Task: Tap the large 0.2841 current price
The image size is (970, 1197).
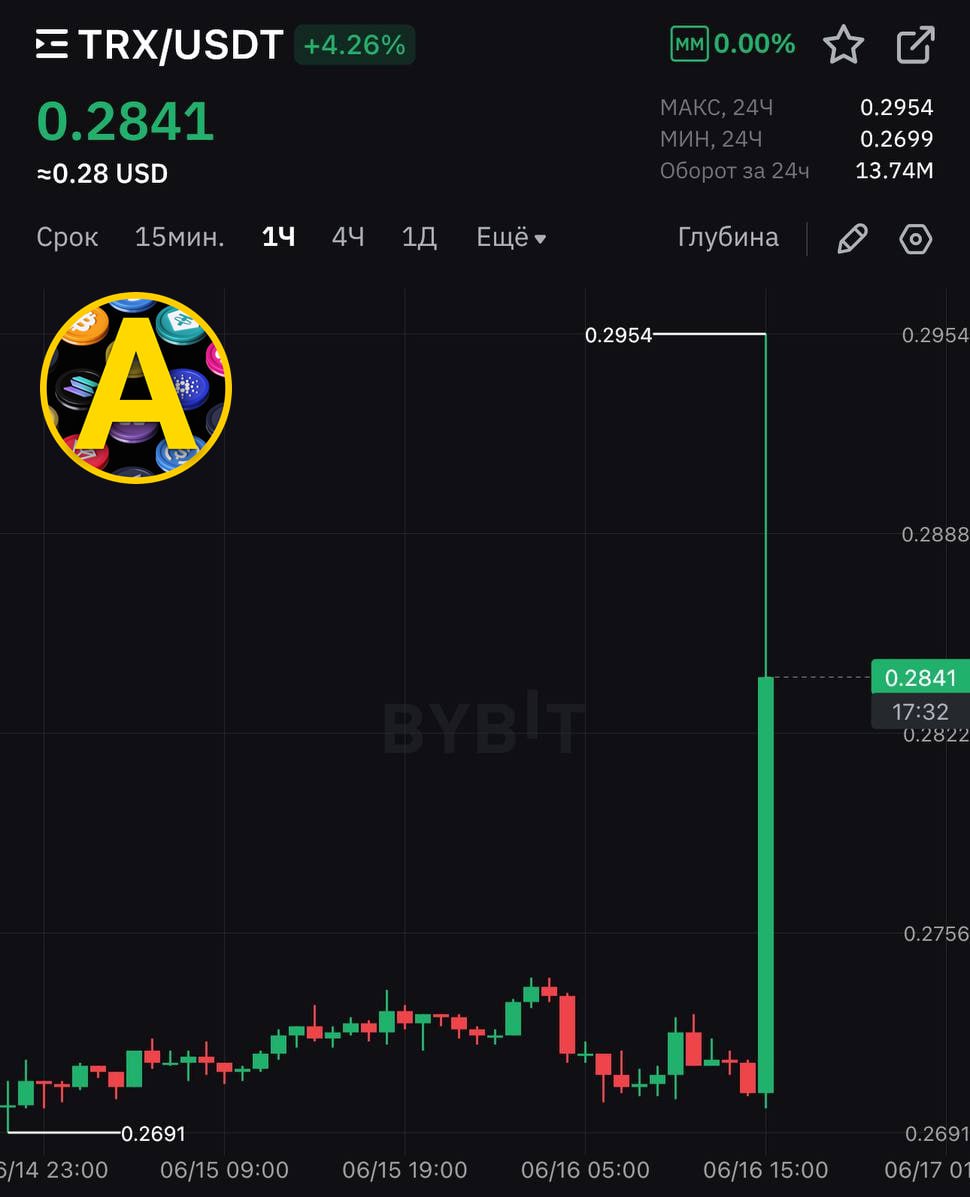Action: pos(126,121)
